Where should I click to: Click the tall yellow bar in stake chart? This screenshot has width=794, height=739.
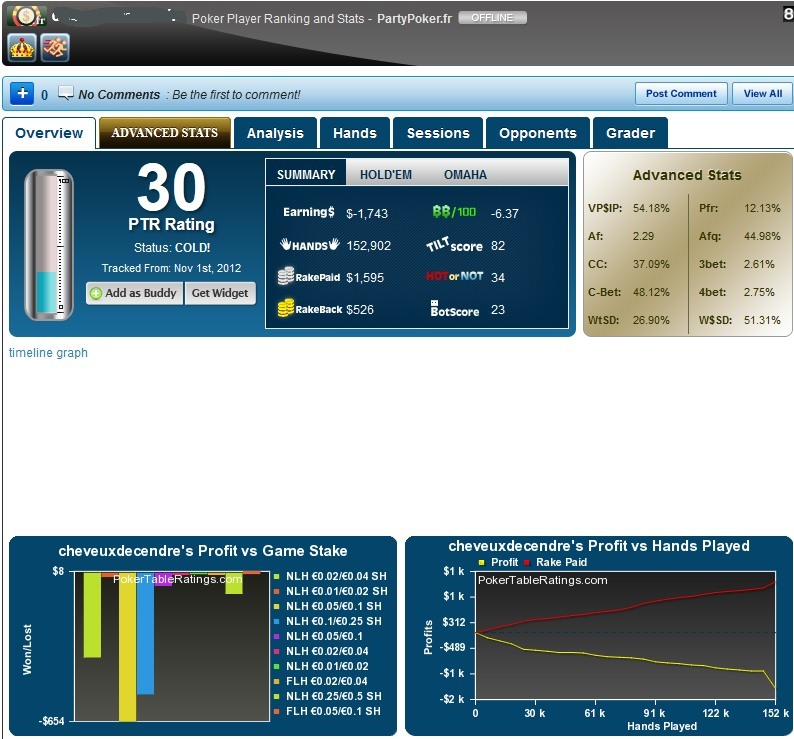127,647
